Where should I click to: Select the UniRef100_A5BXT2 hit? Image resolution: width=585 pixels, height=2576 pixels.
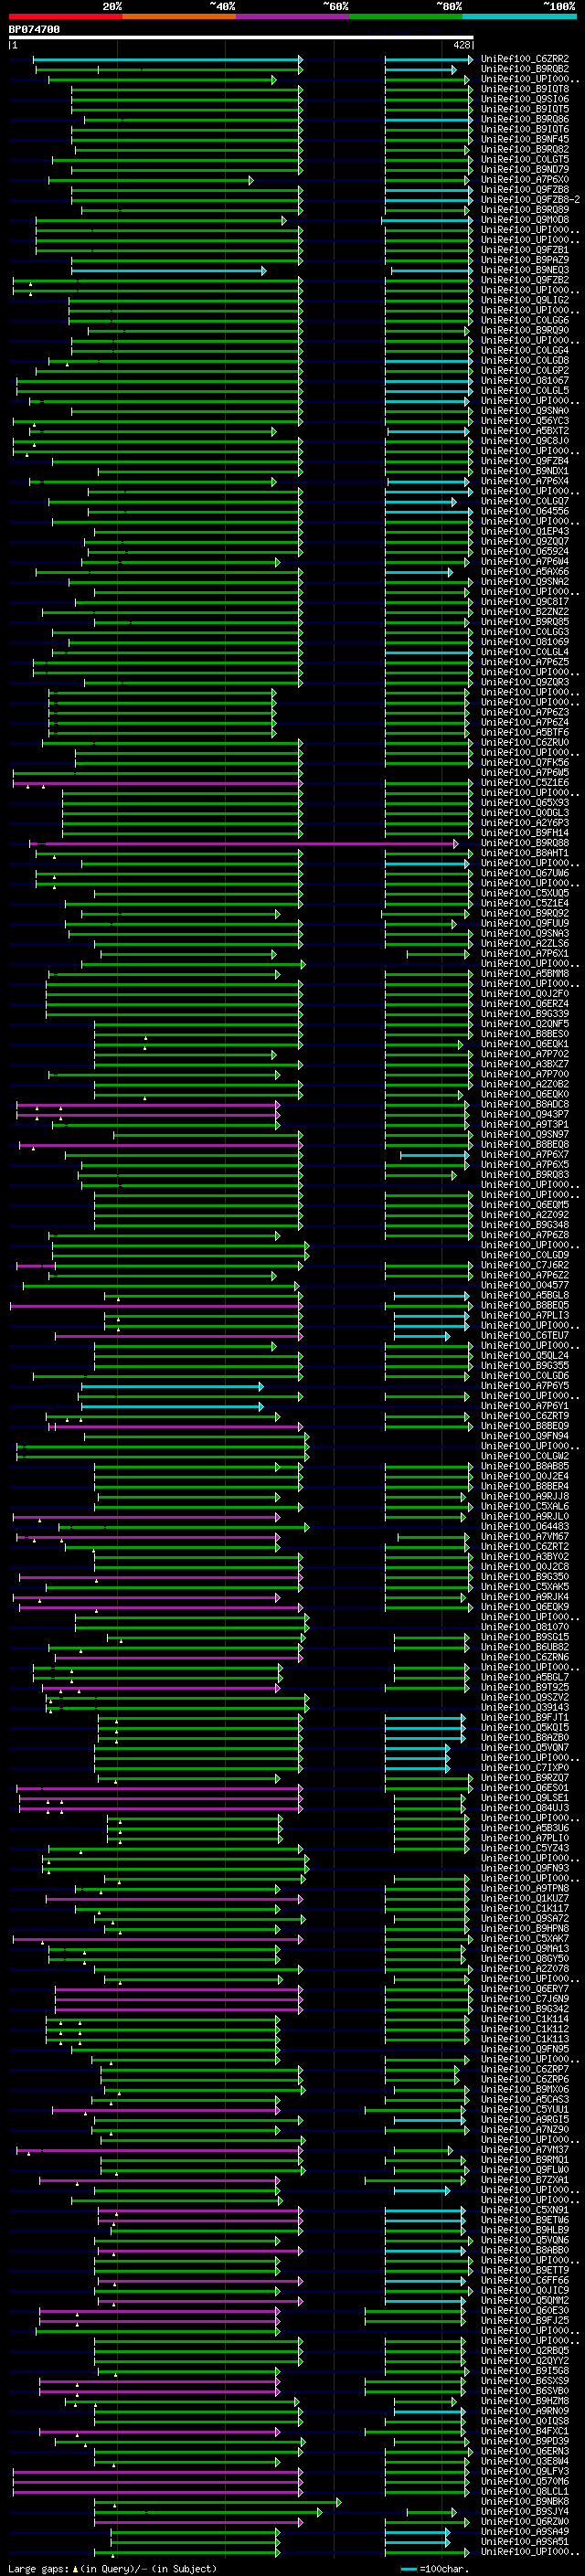525,431
